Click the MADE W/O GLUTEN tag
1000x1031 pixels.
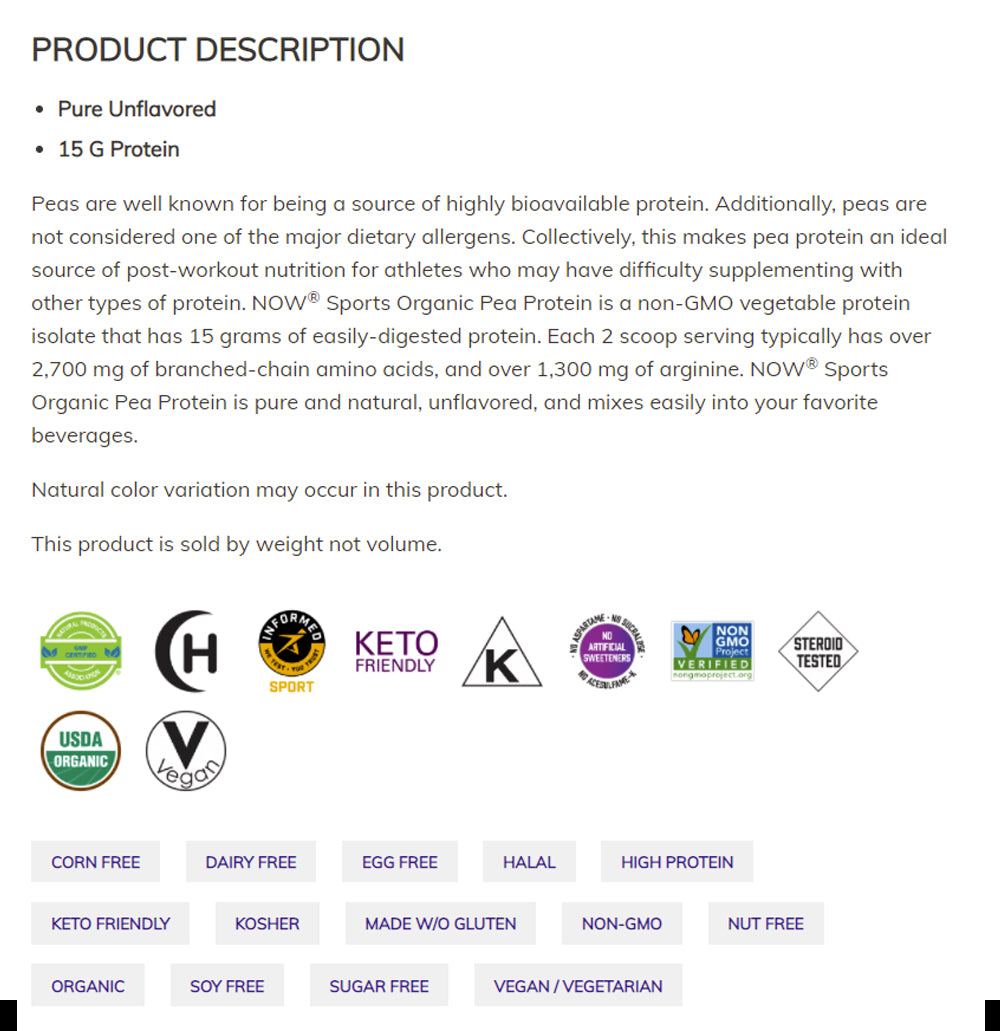click(x=441, y=924)
